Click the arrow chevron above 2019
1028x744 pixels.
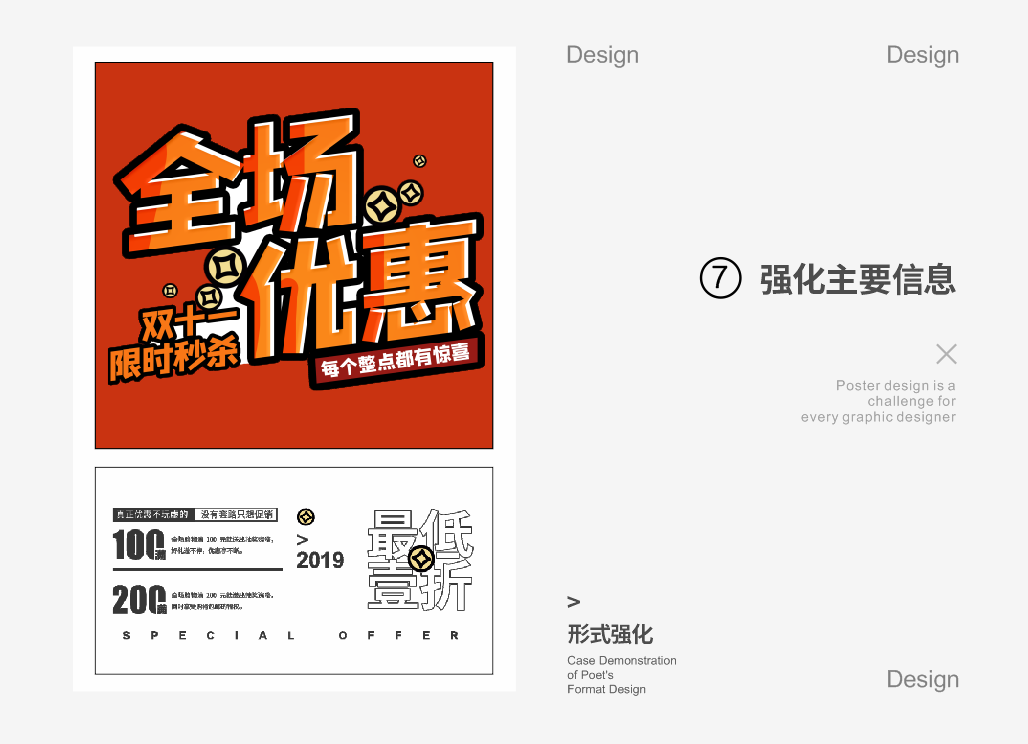click(302, 540)
